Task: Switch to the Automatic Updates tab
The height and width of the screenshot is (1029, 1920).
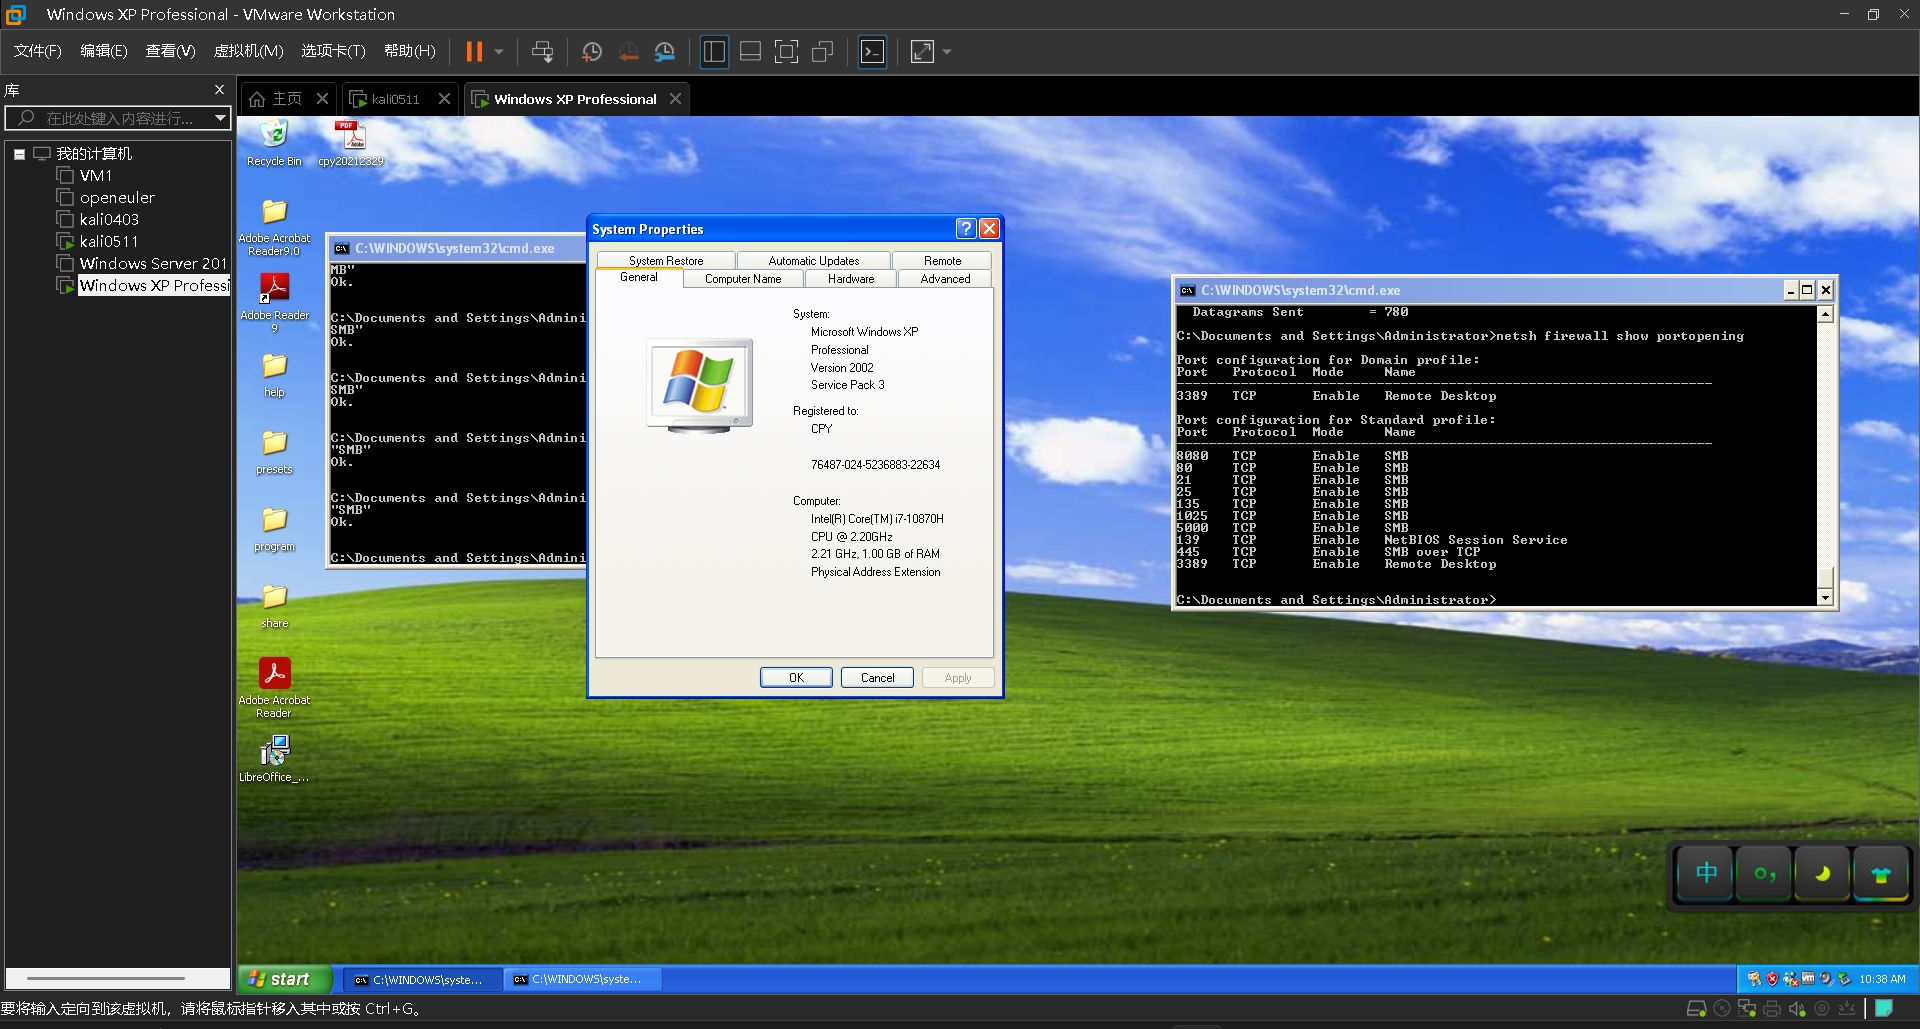Action: [814, 261]
